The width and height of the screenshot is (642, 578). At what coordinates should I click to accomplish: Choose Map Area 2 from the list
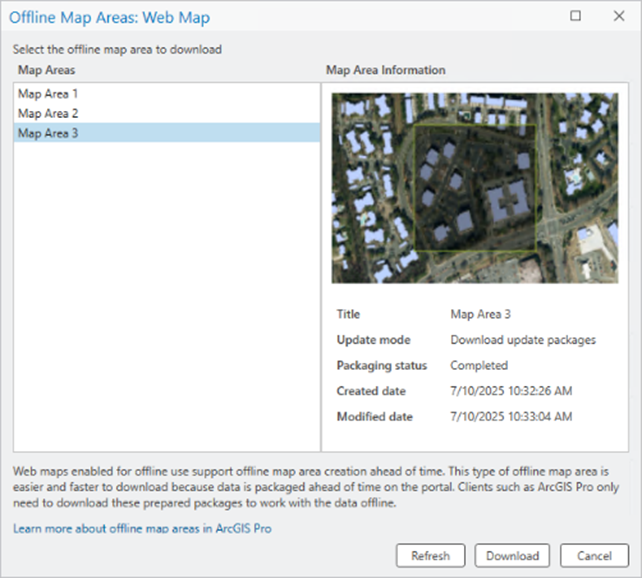(x=48, y=113)
